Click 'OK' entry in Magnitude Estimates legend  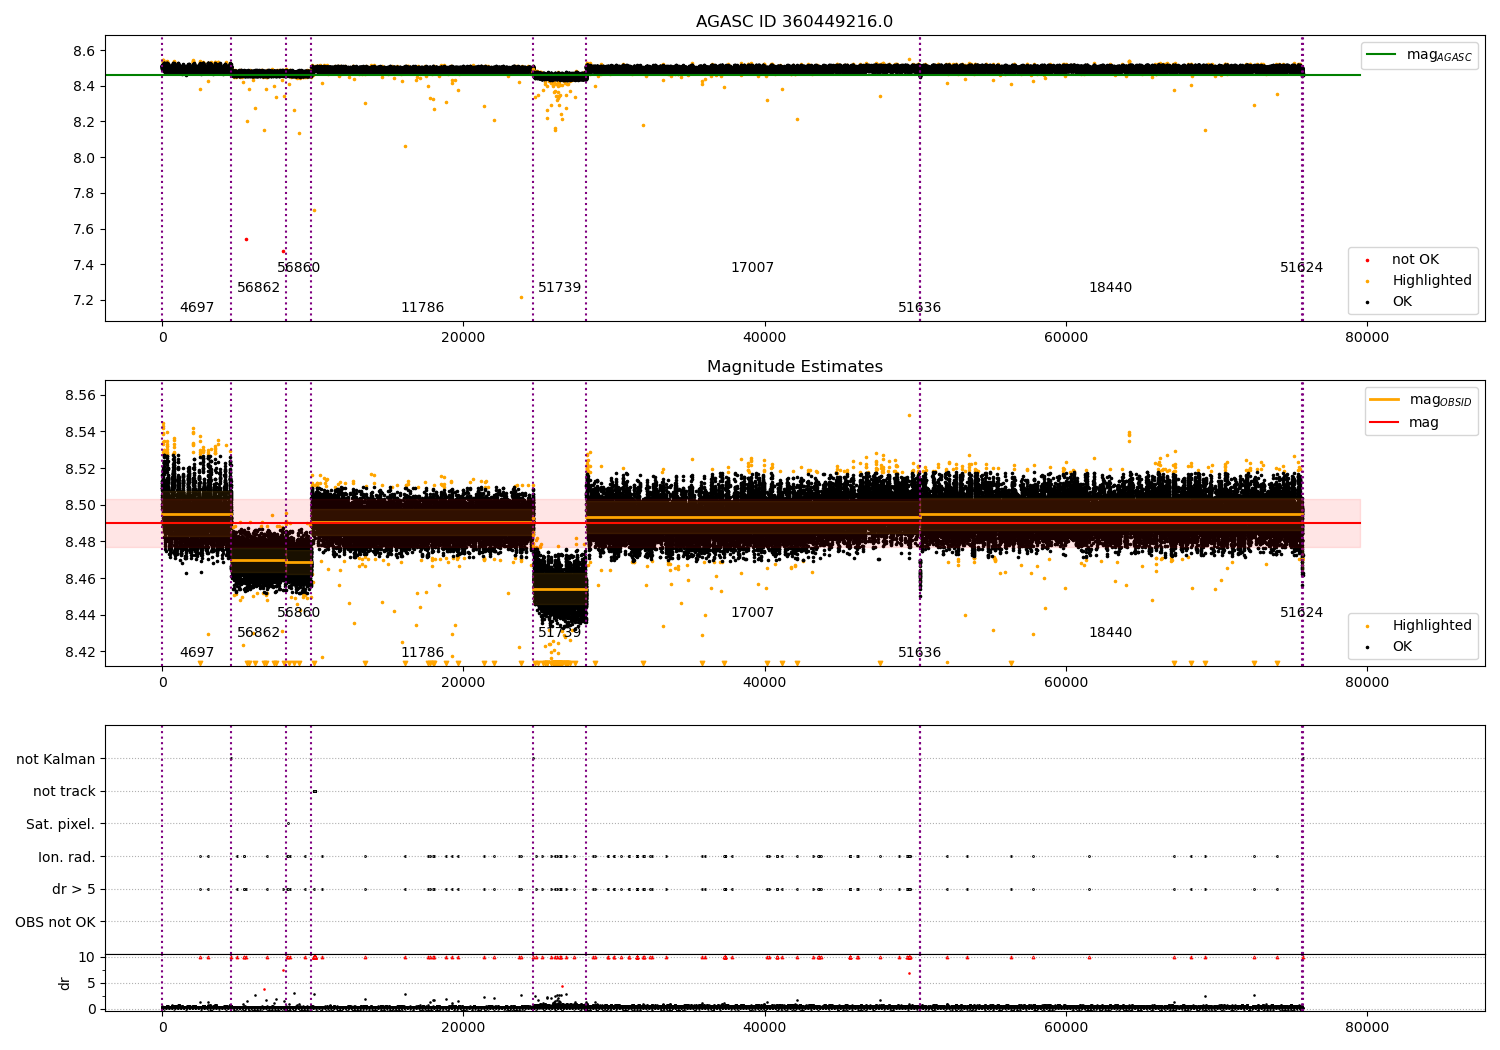point(1402,647)
